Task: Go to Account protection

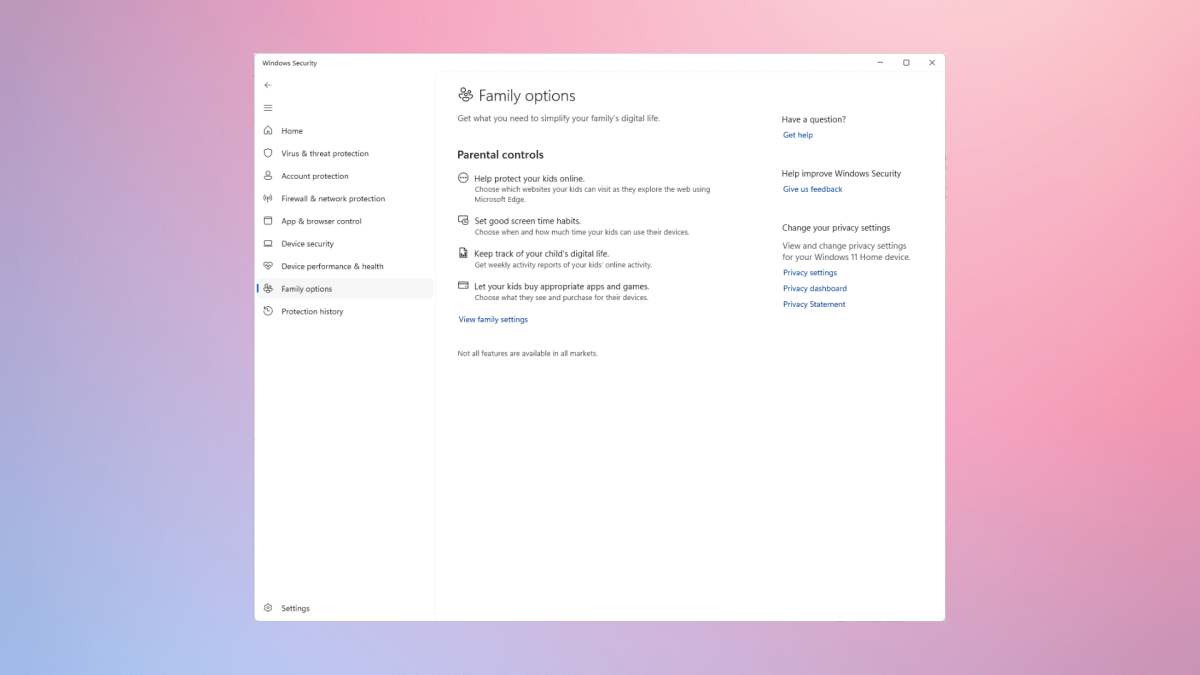Action: point(344,176)
